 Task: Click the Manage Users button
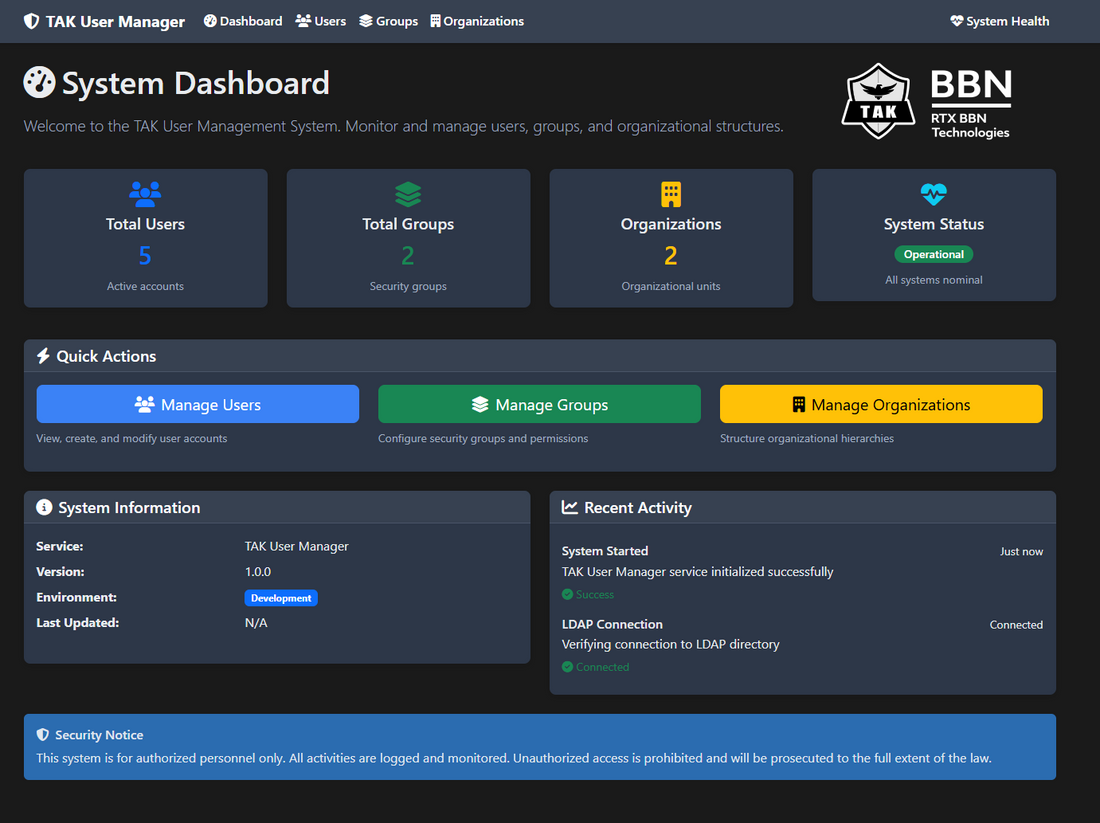(x=197, y=403)
